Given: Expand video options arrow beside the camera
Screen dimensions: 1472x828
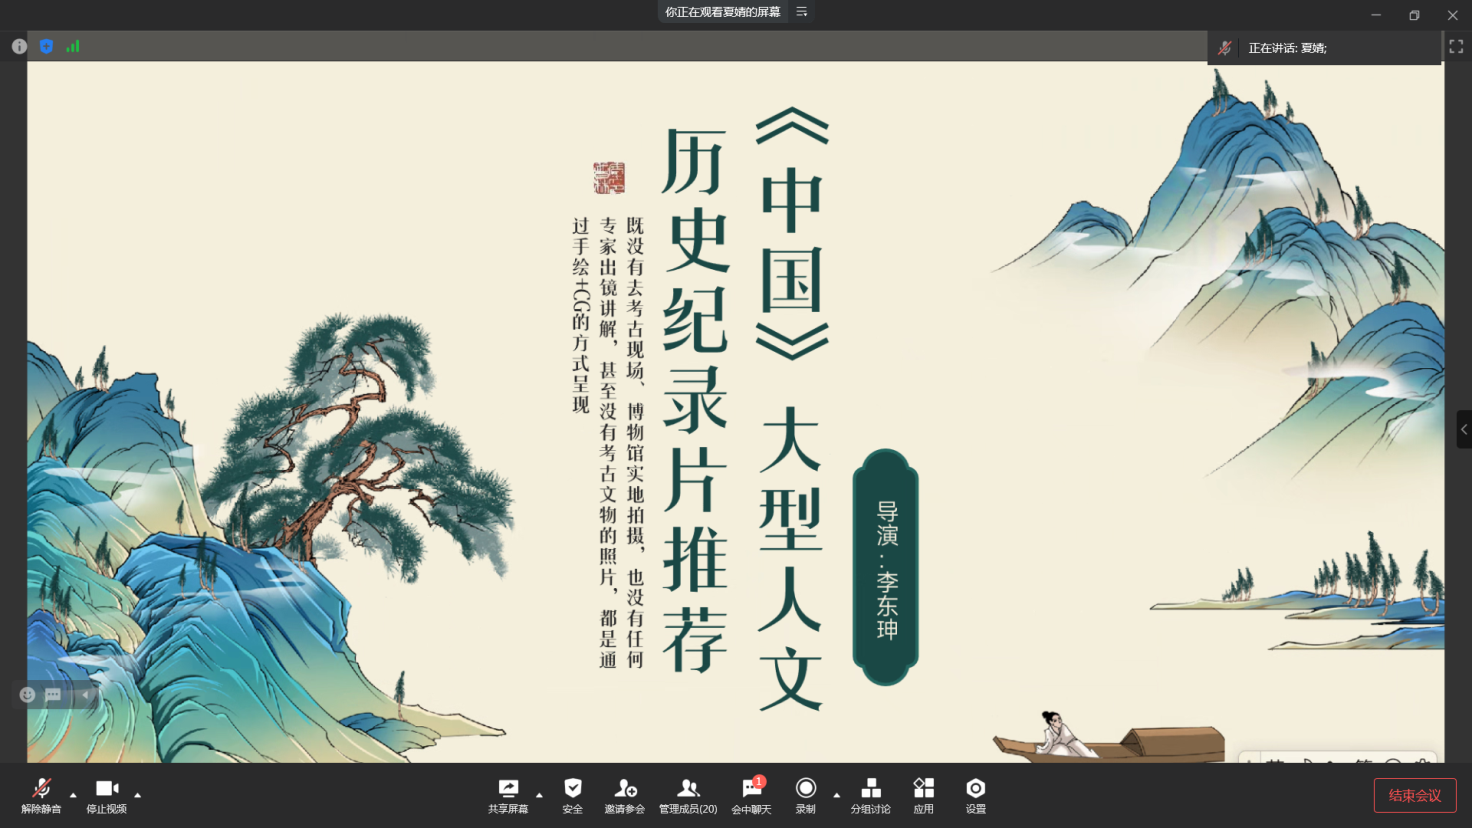Looking at the screenshot, I should (x=138, y=795).
